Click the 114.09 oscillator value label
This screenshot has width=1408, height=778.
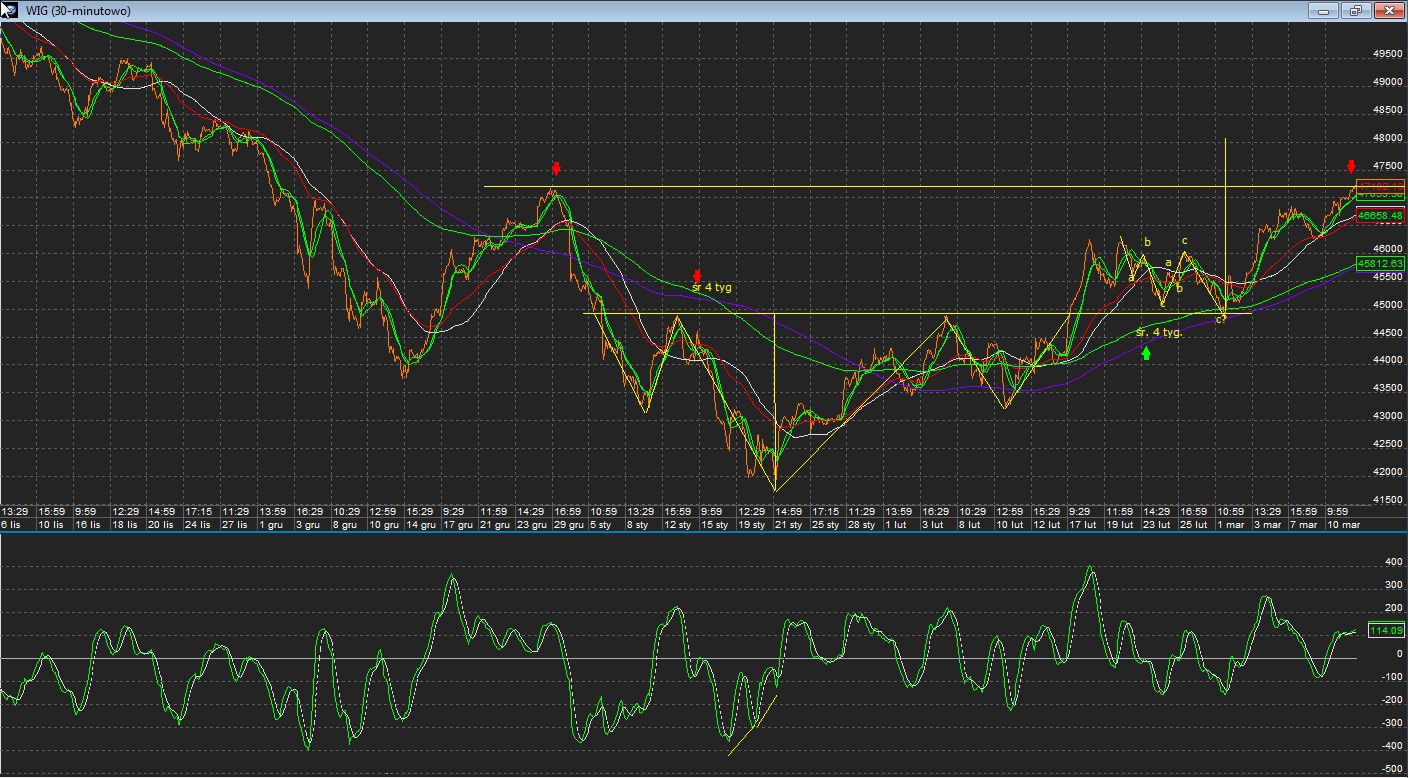coord(1386,630)
